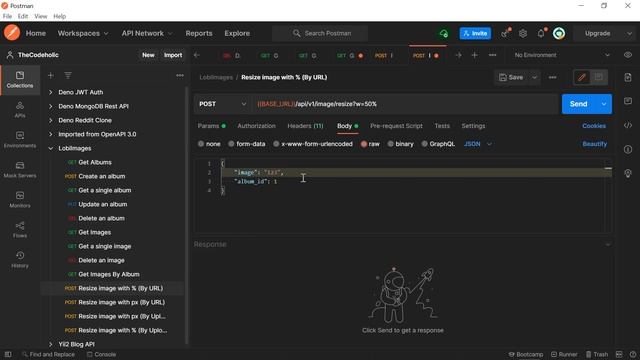Click the Search Postman field

320,33
